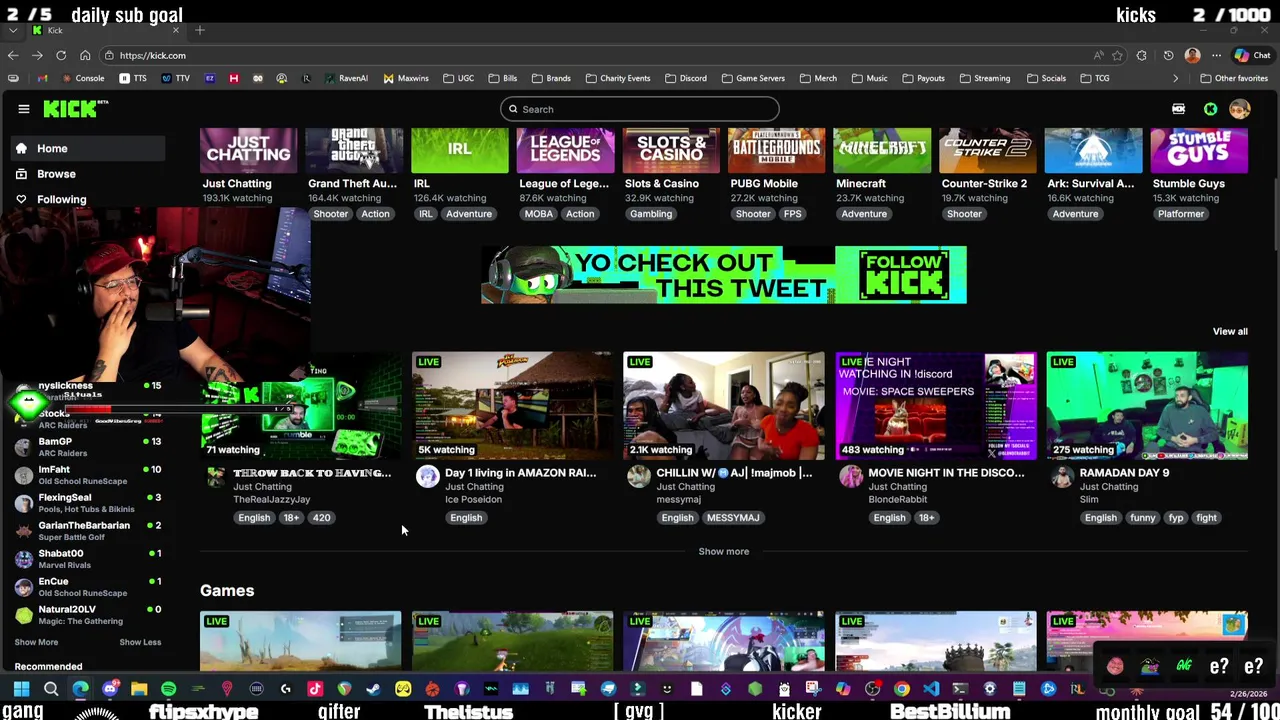Open user profile avatar in Kick header
The width and height of the screenshot is (1280, 720).
click(1240, 109)
